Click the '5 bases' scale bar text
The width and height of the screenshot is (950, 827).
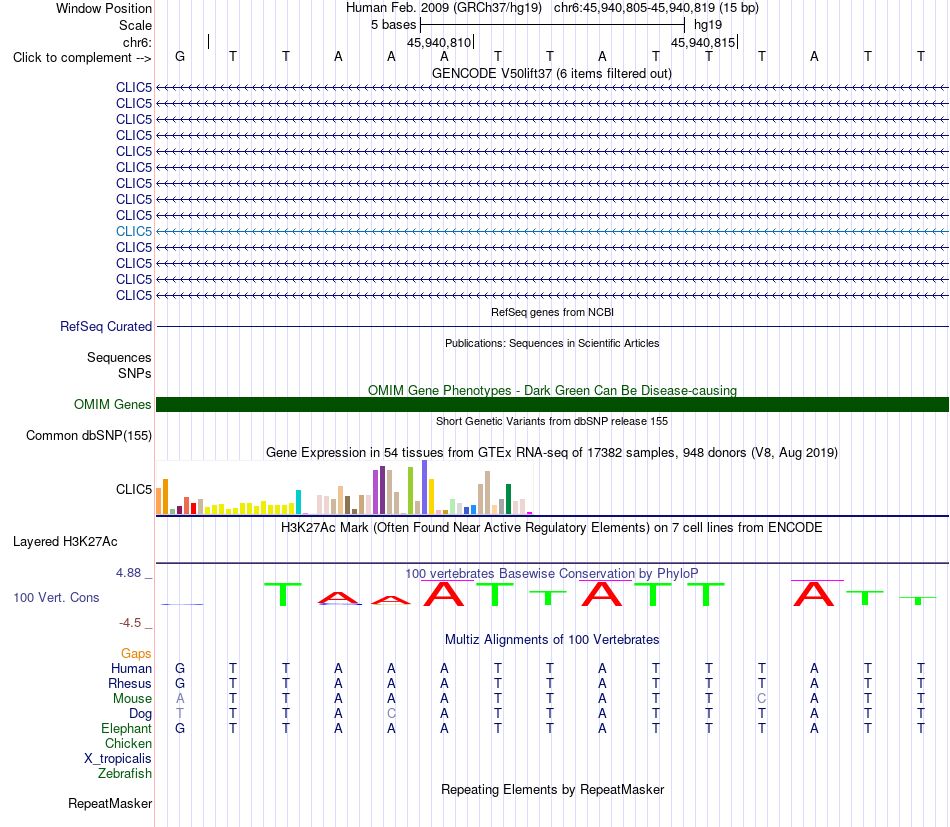(x=394, y=25)
